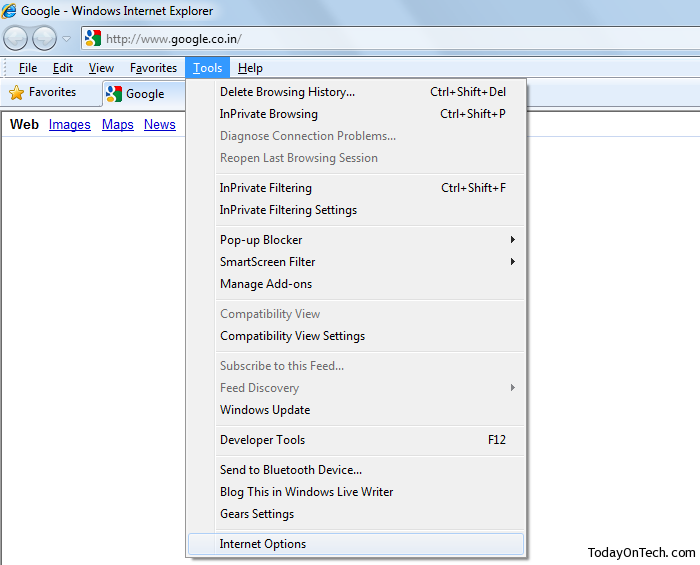Open the File menu
Screen dimensions: 700x565
click(x=28, y=68)
